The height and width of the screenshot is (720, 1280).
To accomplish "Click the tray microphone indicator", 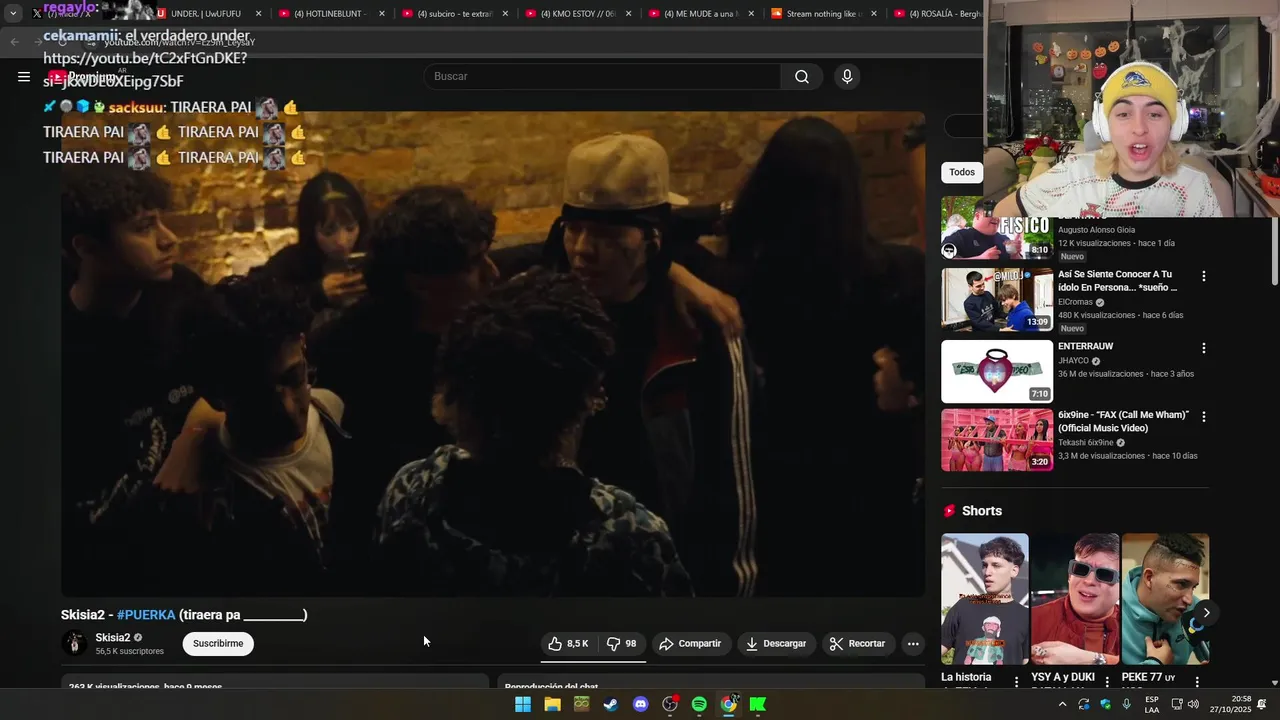I will tap(1127, 704).
